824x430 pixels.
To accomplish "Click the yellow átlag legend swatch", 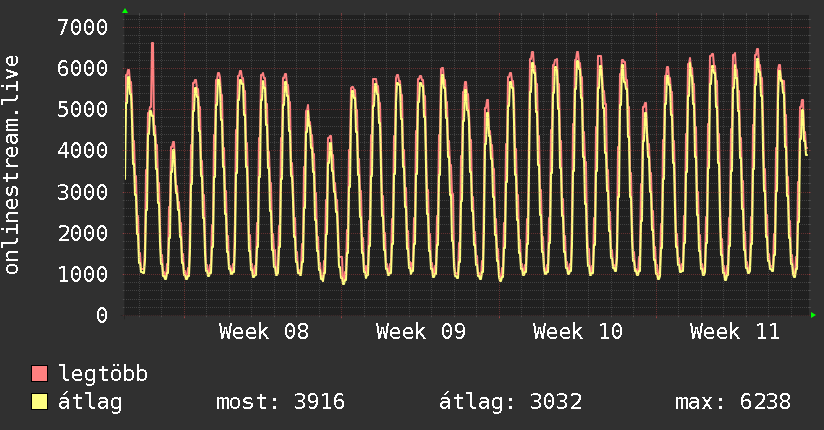I will point(40,402).
